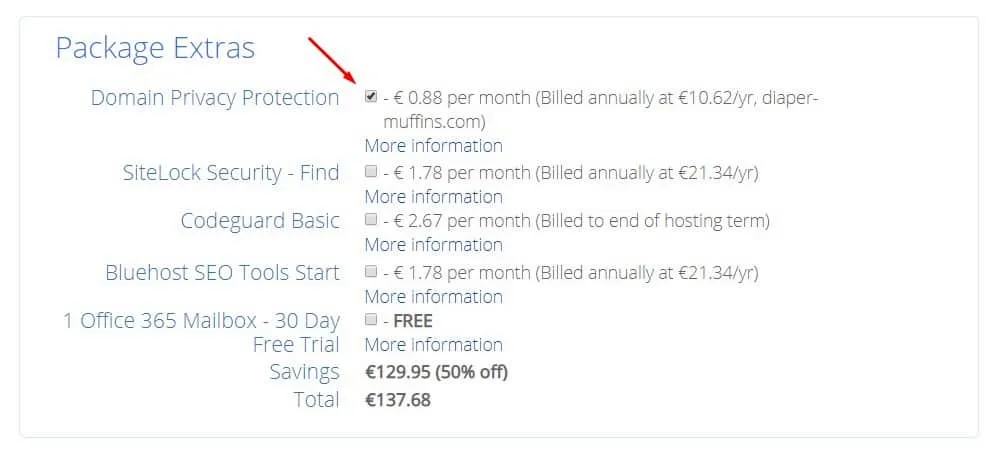
Task: View More information for Codeguard Basic
Action: click(433, 244)
